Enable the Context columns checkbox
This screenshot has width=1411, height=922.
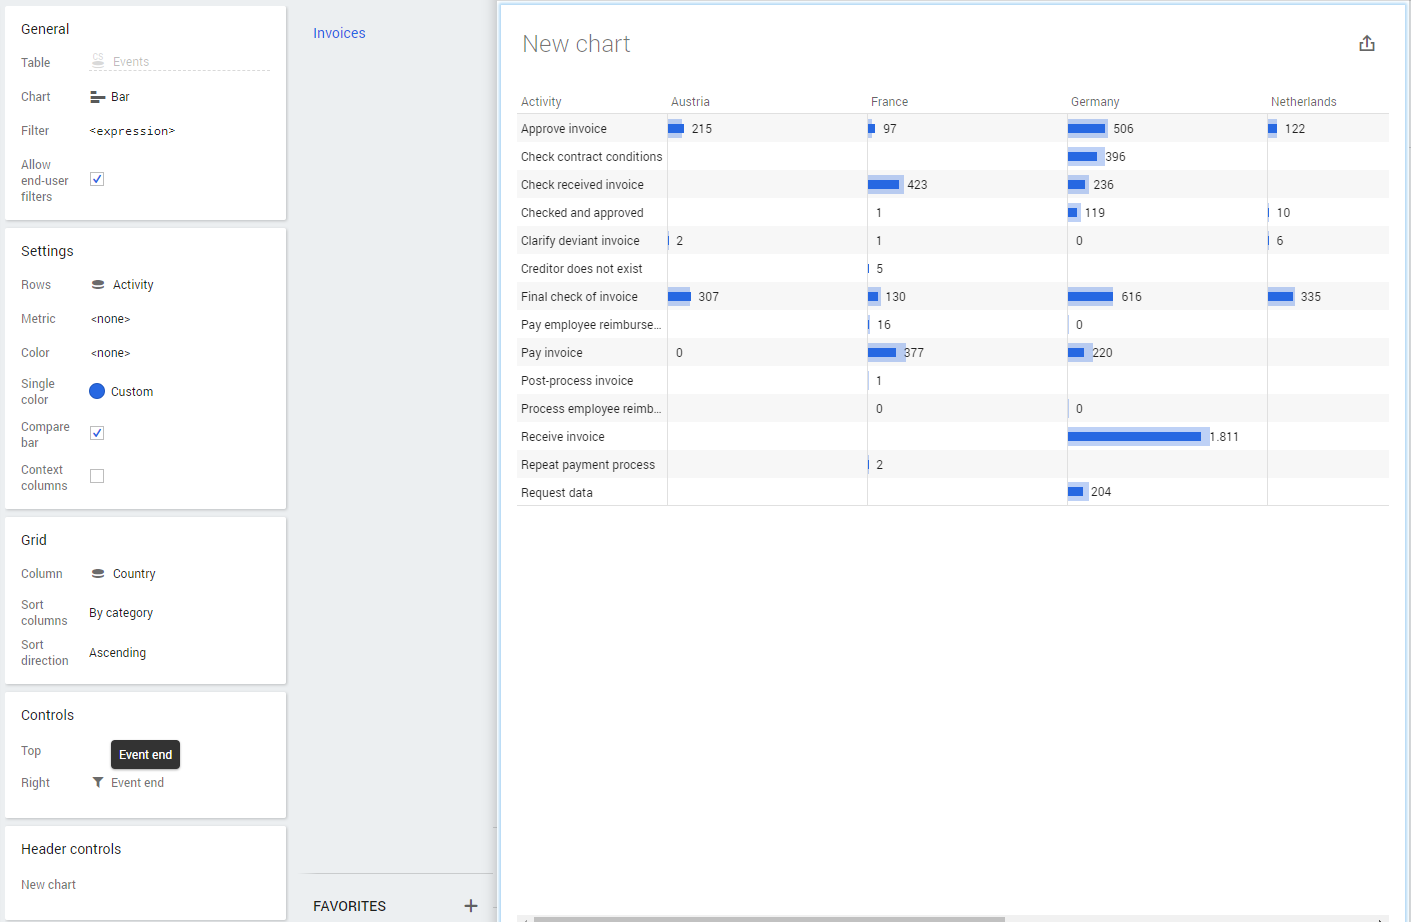[x=97, y=476]
